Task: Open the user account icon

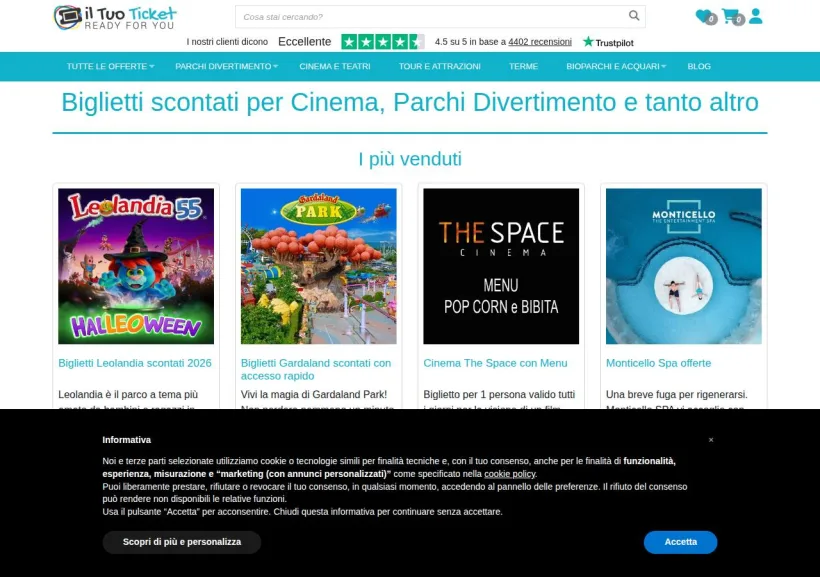Action: coord(756,16)
